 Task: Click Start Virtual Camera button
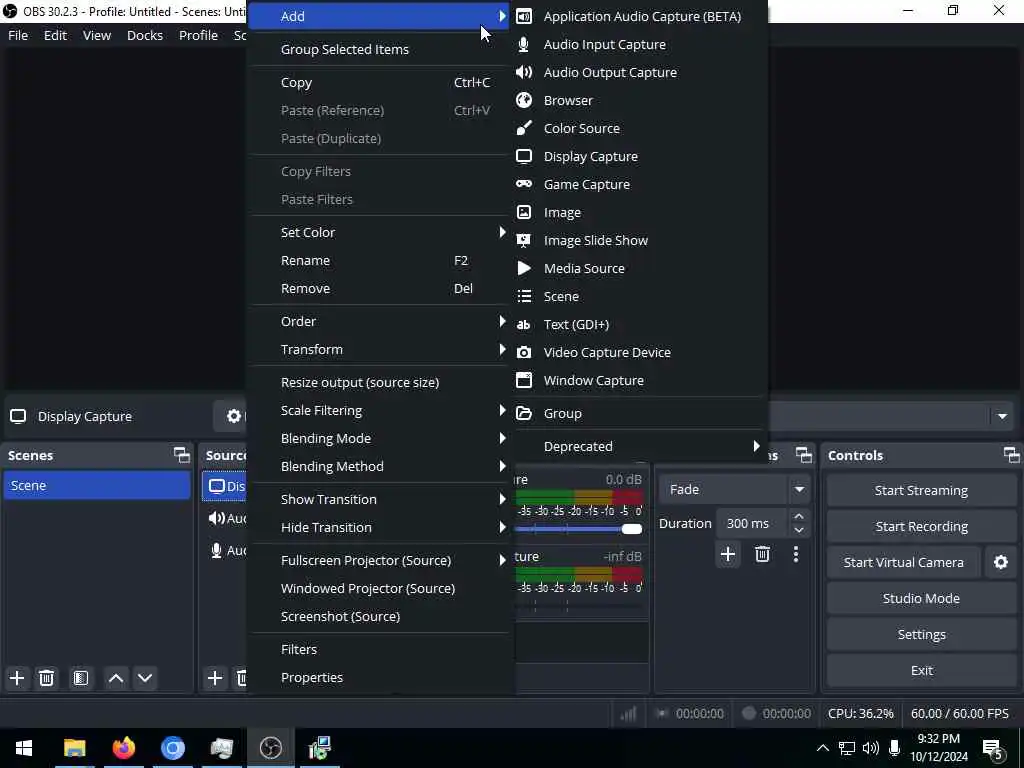(904, 562)
